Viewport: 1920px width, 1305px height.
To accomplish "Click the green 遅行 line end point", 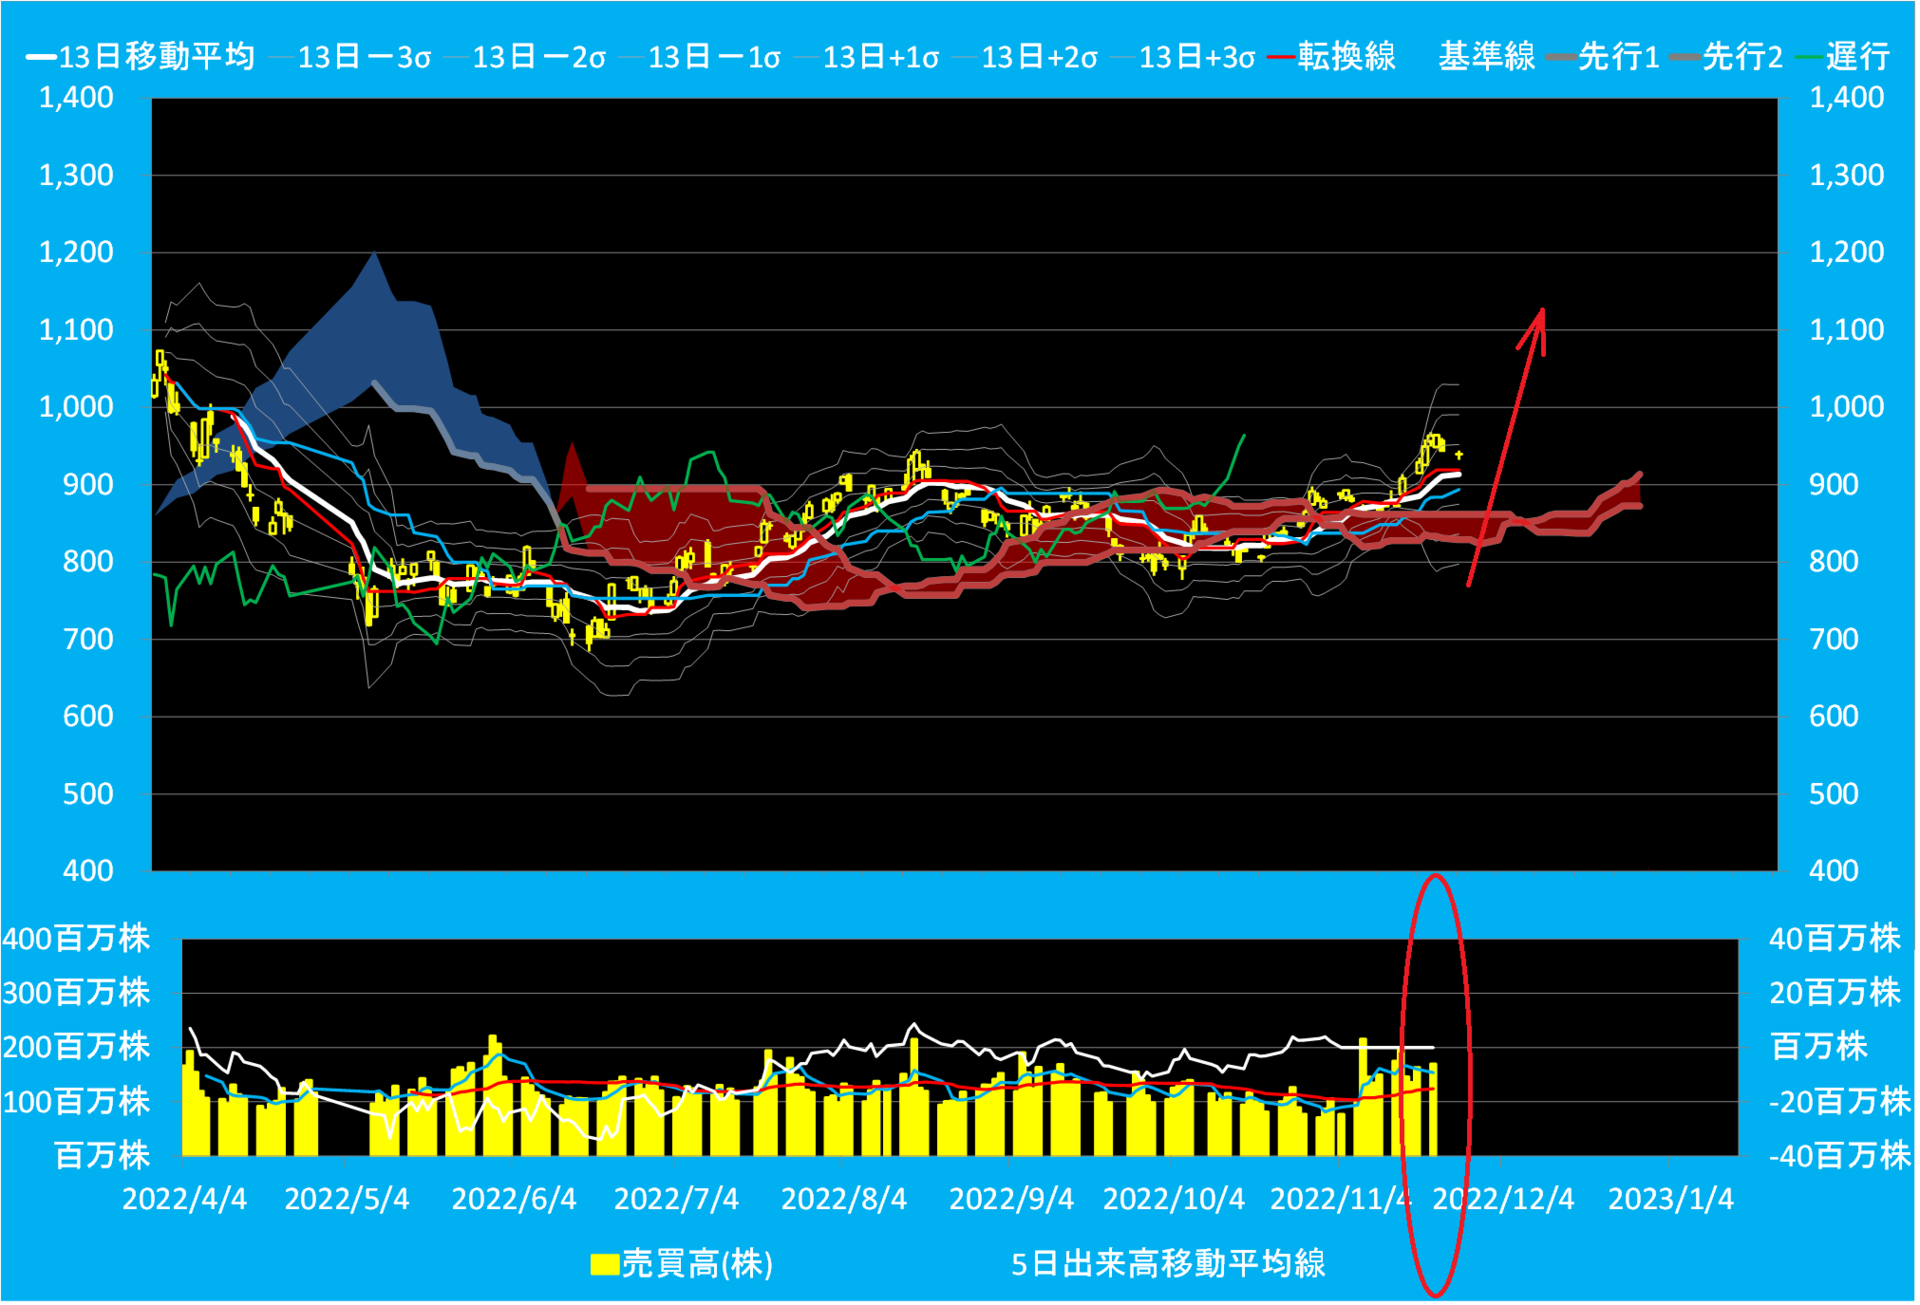I will pyautogui.click(x=1244, y=435).
